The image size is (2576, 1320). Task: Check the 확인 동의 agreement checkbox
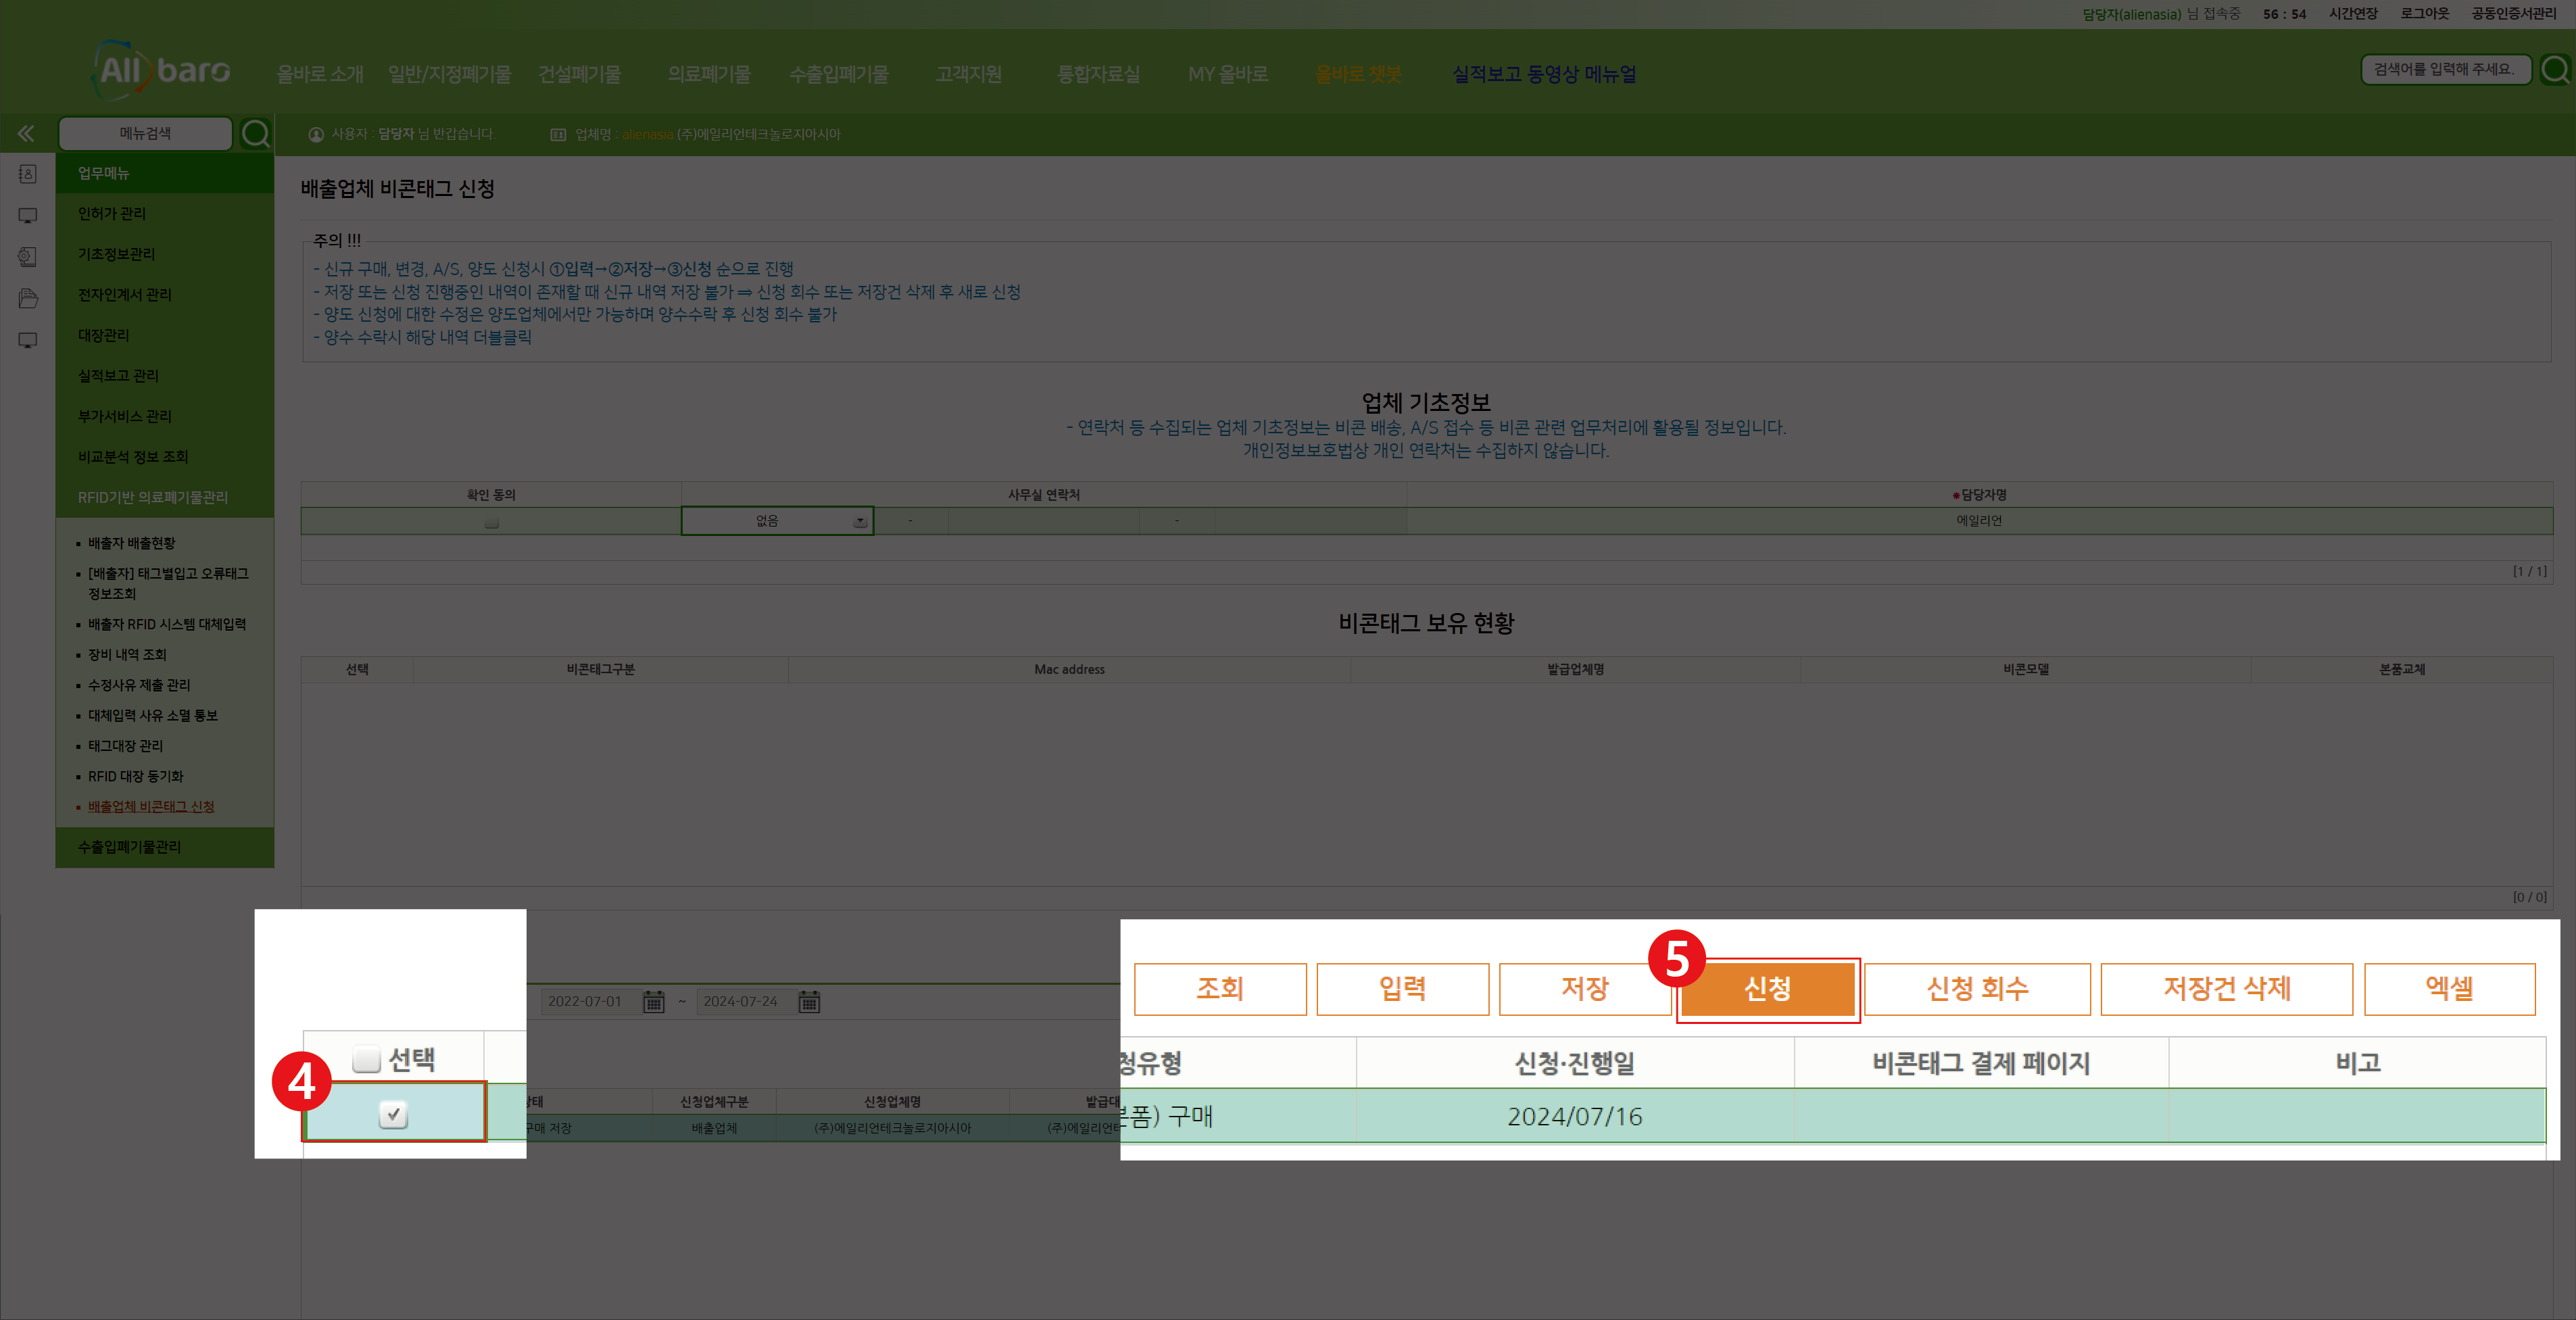coord(490,521)
